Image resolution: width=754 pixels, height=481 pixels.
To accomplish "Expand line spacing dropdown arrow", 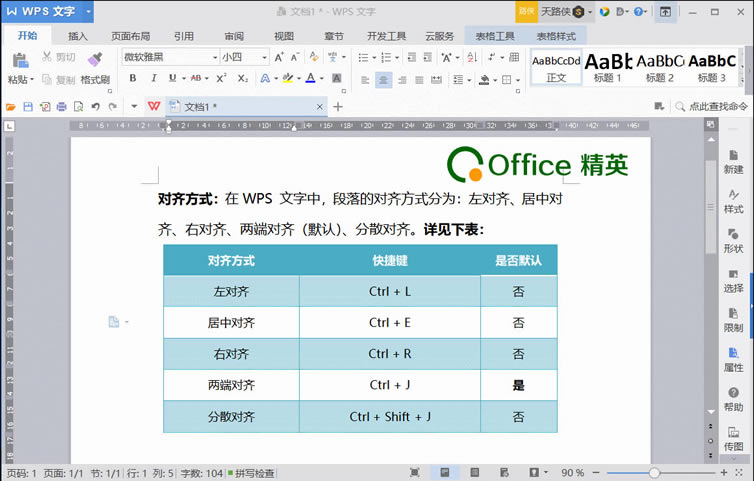I will point(468,80).
